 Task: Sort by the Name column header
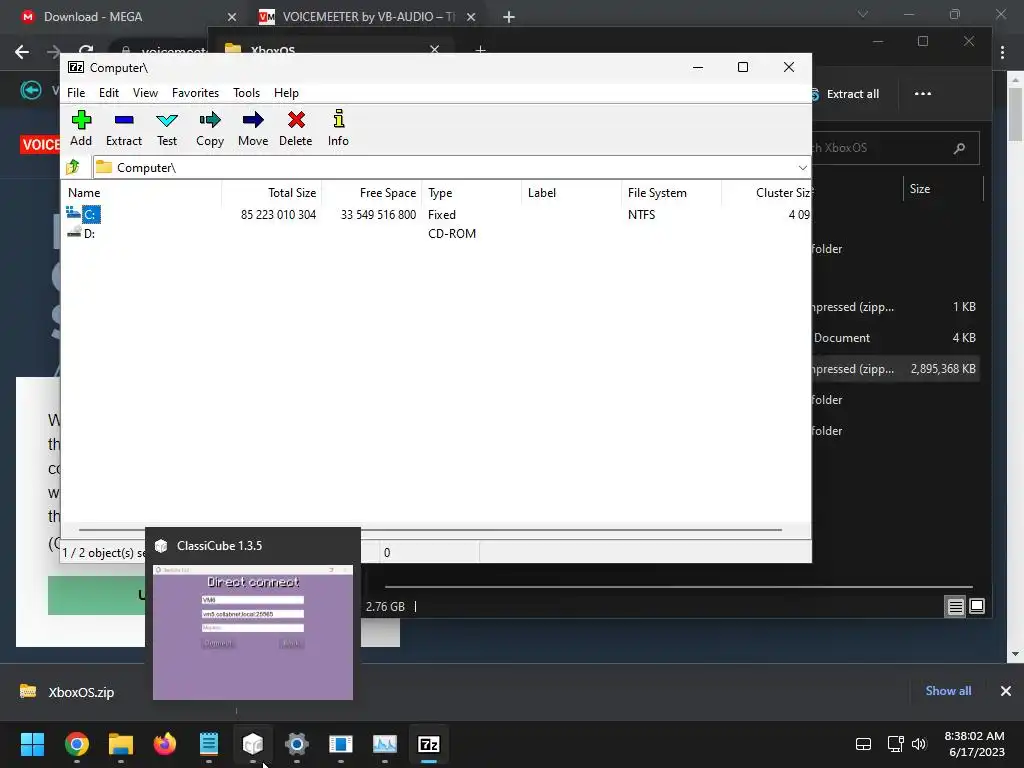(142, 193)
